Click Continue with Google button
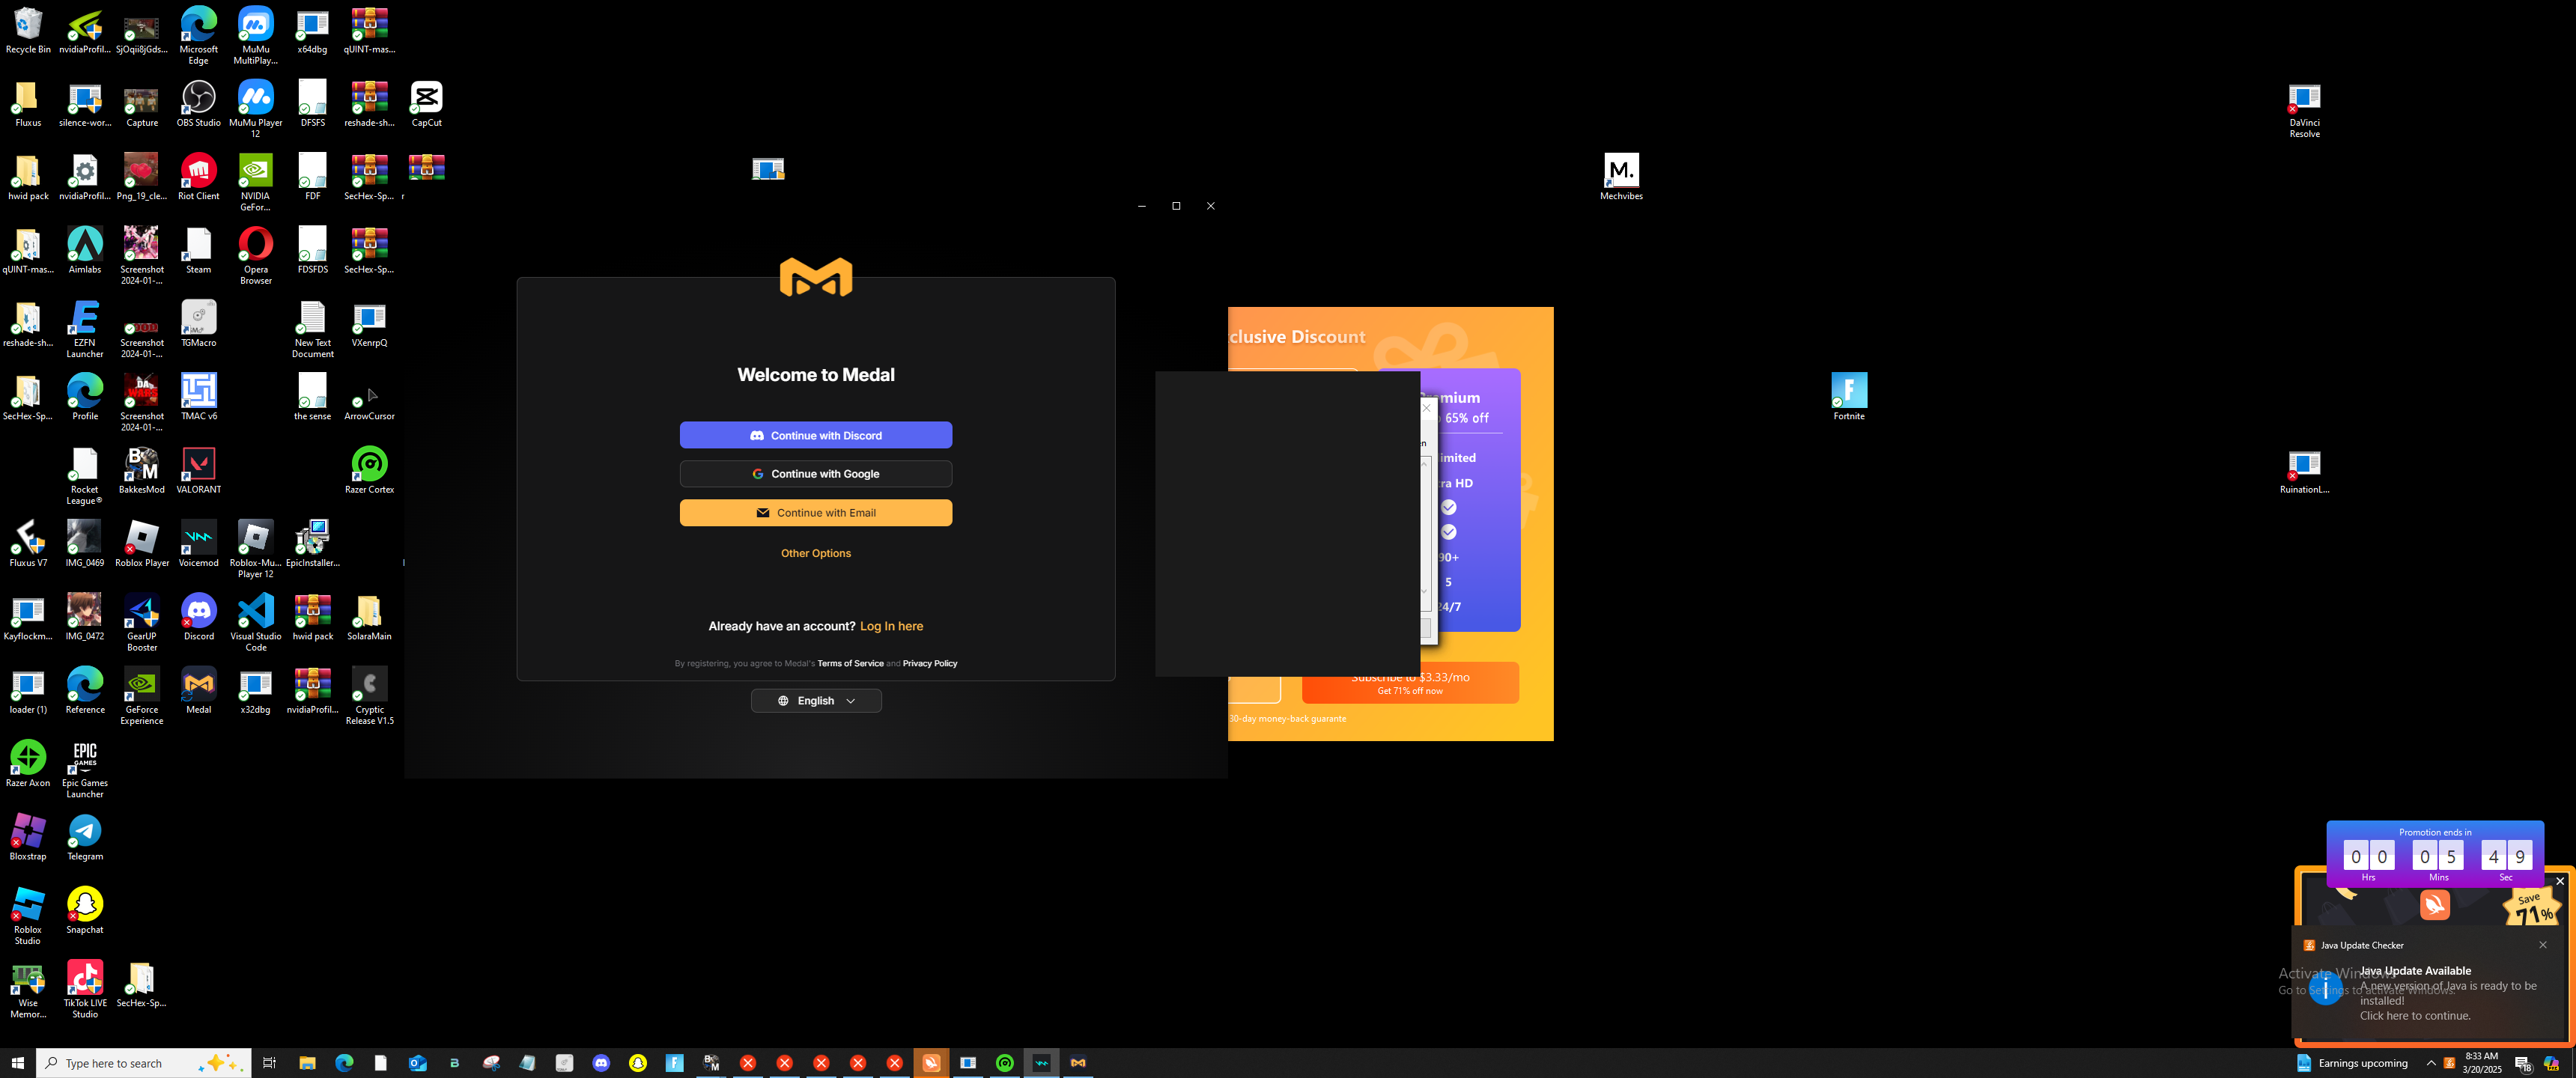Screen dimensions: 2576x1078 [815, 474]
